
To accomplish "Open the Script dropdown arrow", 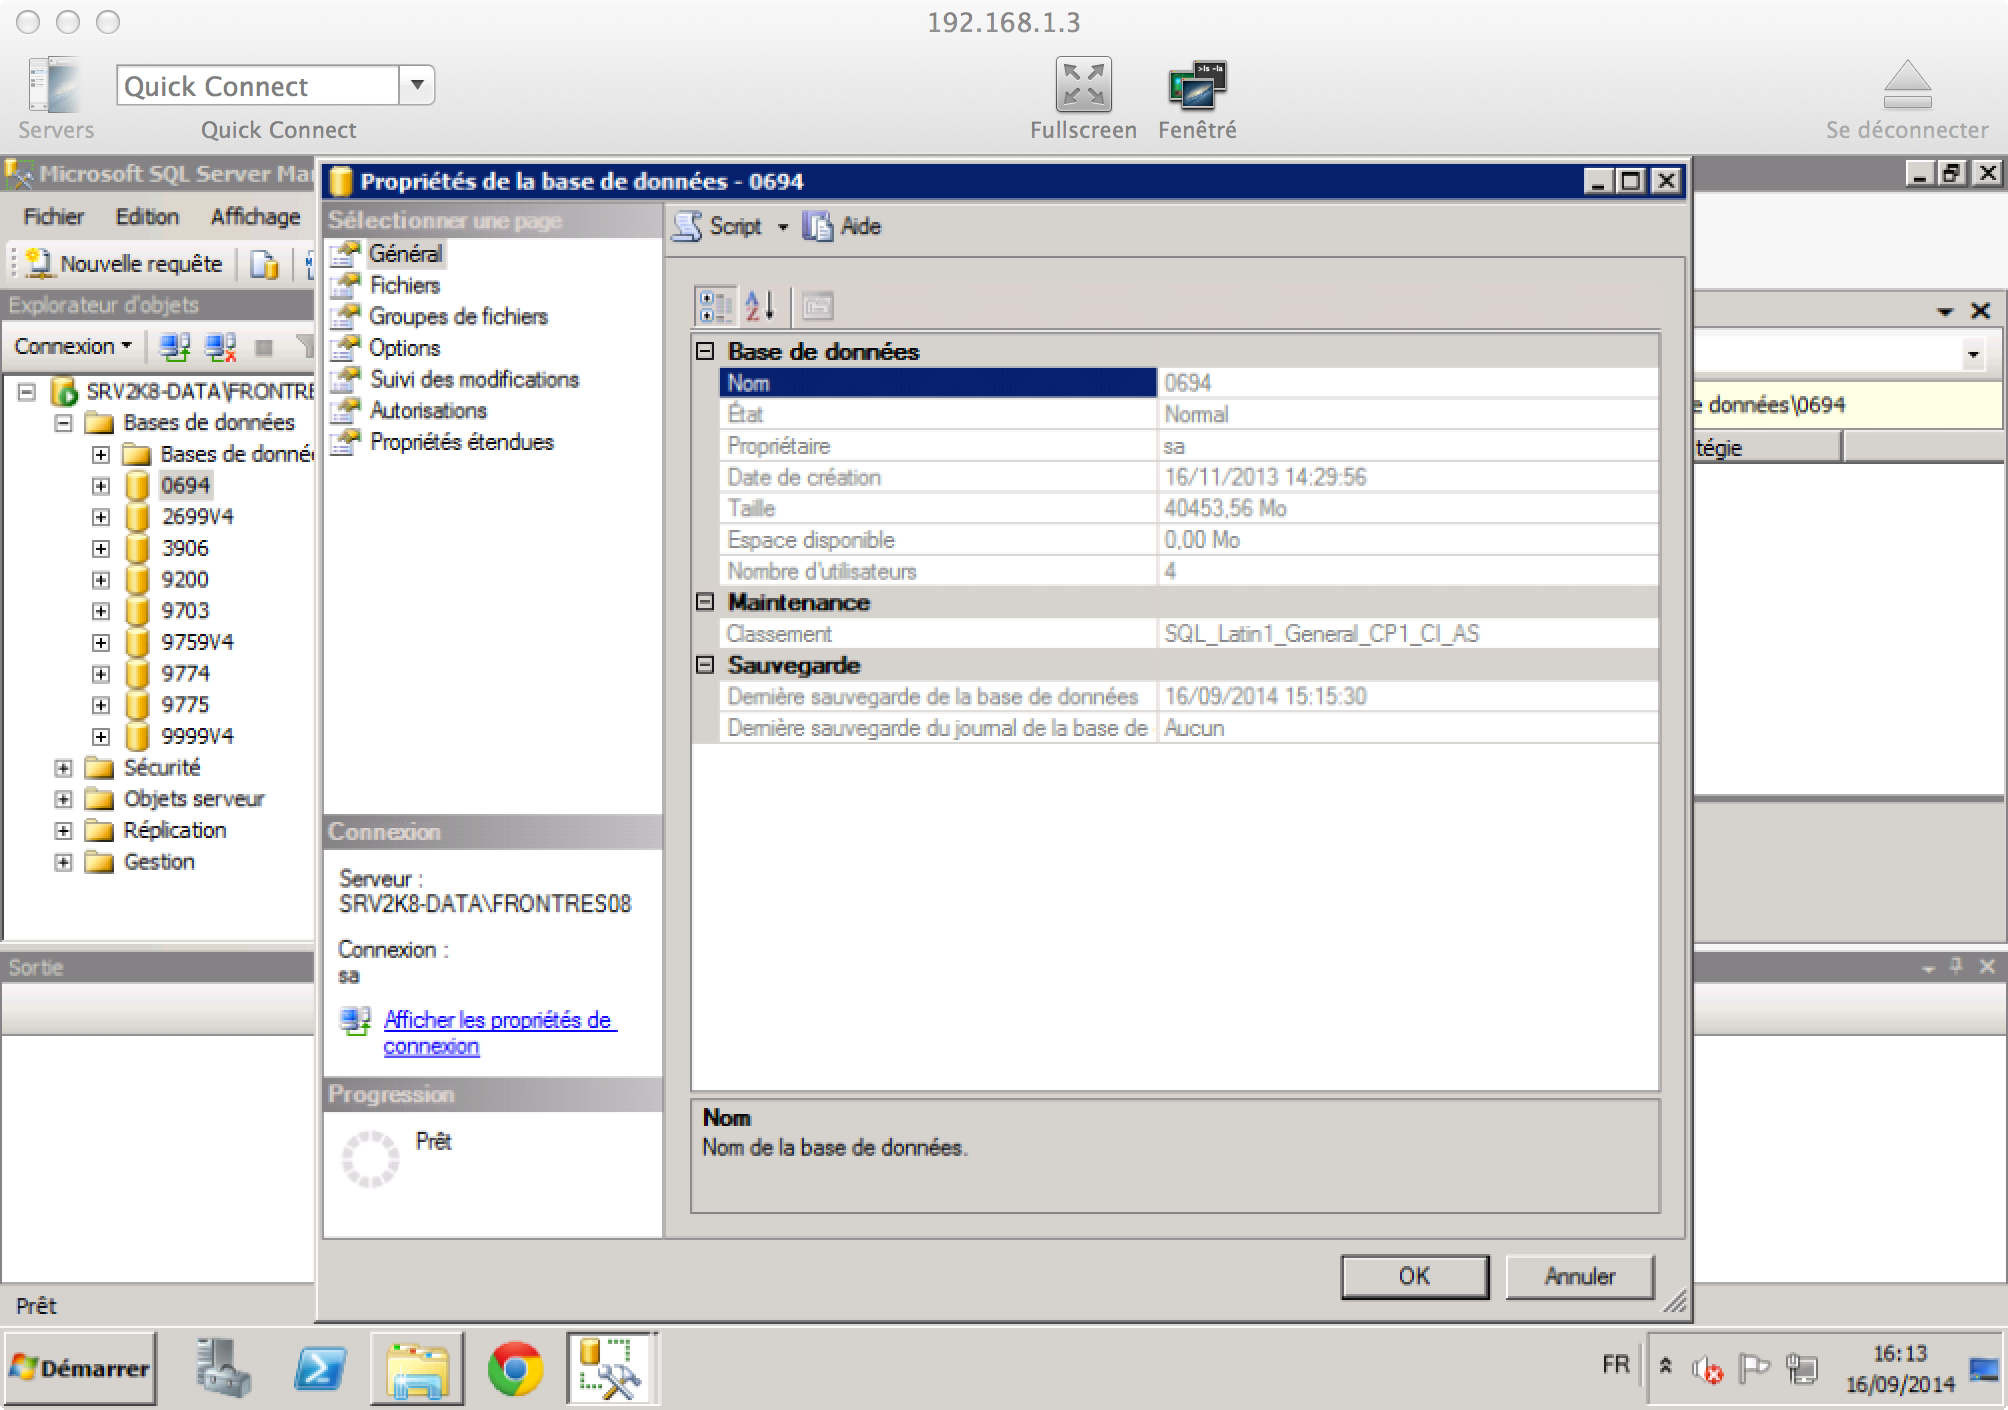I will coord(783,228).
